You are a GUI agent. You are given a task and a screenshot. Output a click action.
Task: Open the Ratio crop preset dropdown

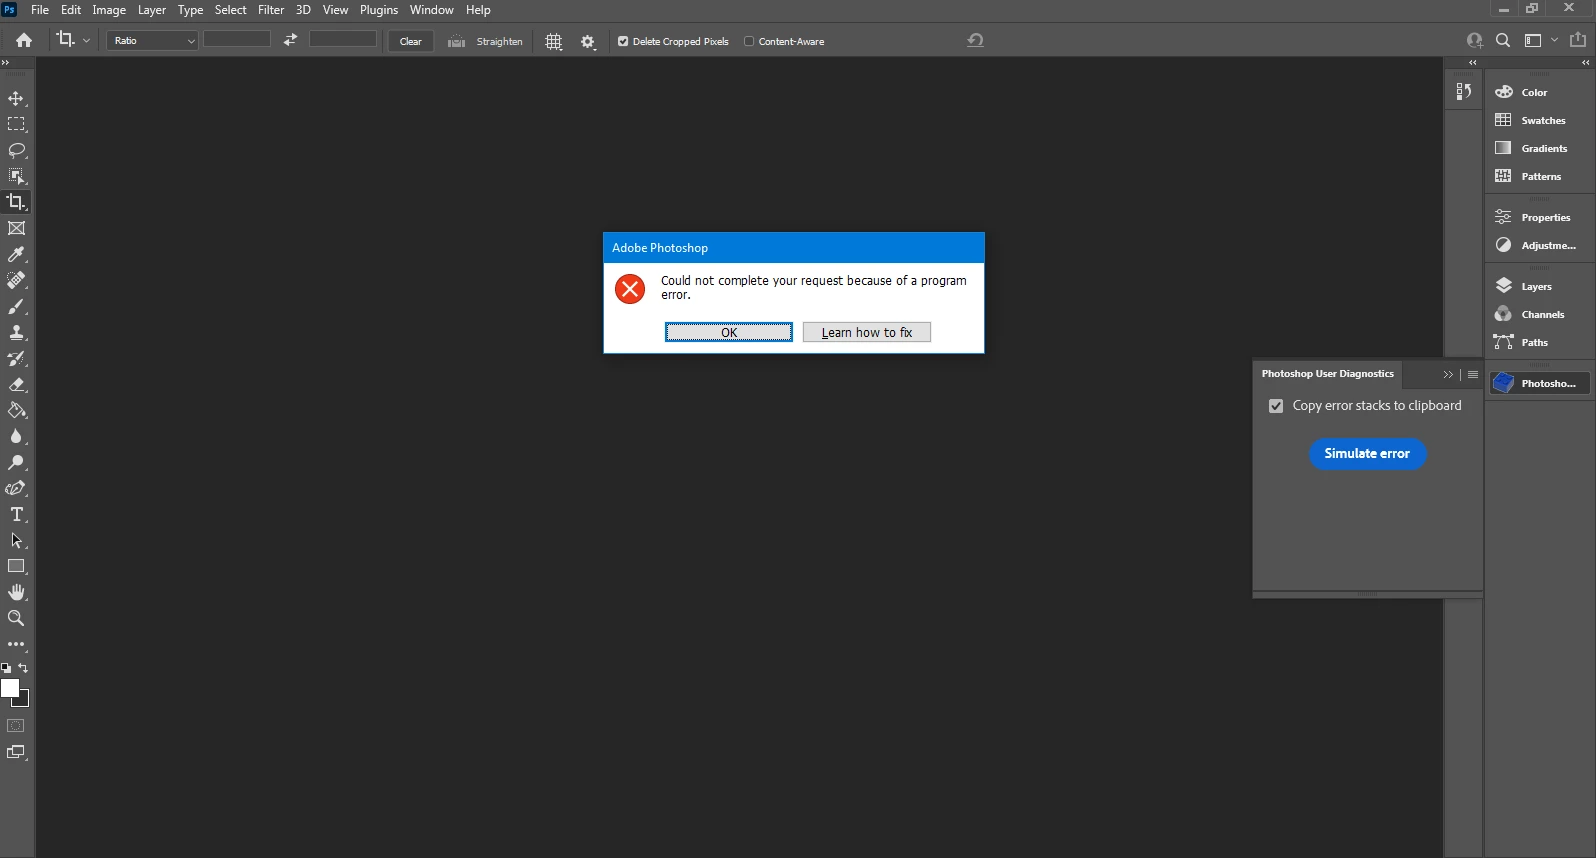click(152, 40)
